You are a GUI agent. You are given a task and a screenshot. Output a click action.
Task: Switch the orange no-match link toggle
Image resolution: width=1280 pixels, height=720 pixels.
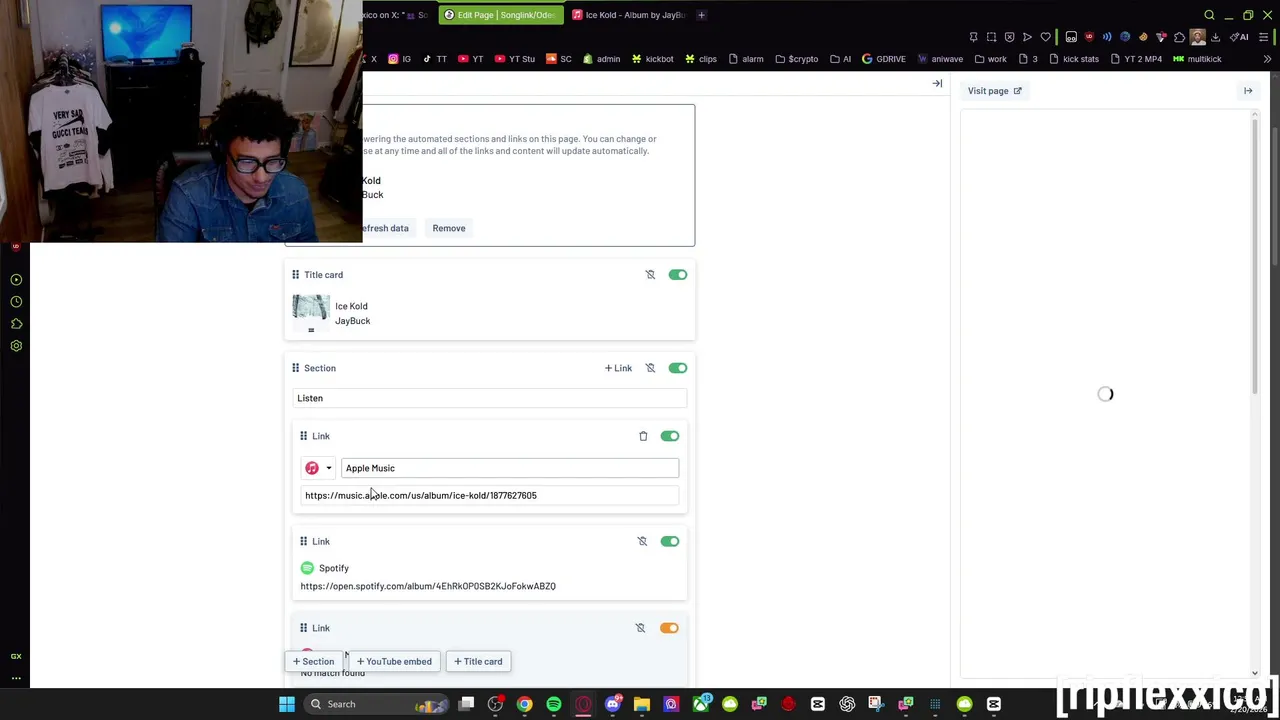(x=669, y=628)
